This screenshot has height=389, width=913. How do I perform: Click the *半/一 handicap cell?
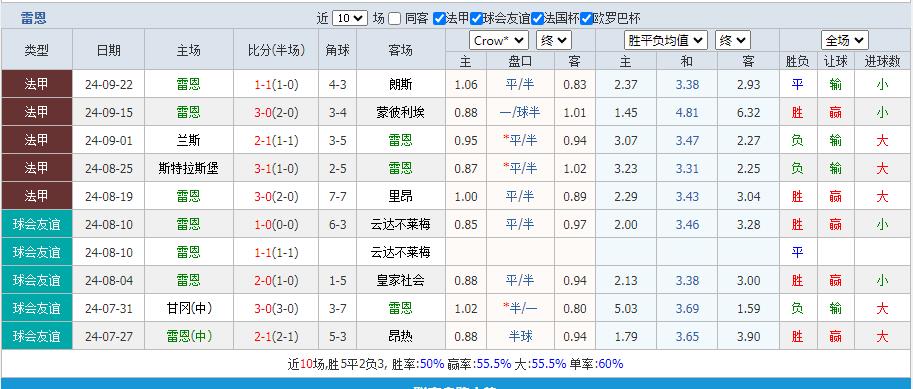(520, 308)
